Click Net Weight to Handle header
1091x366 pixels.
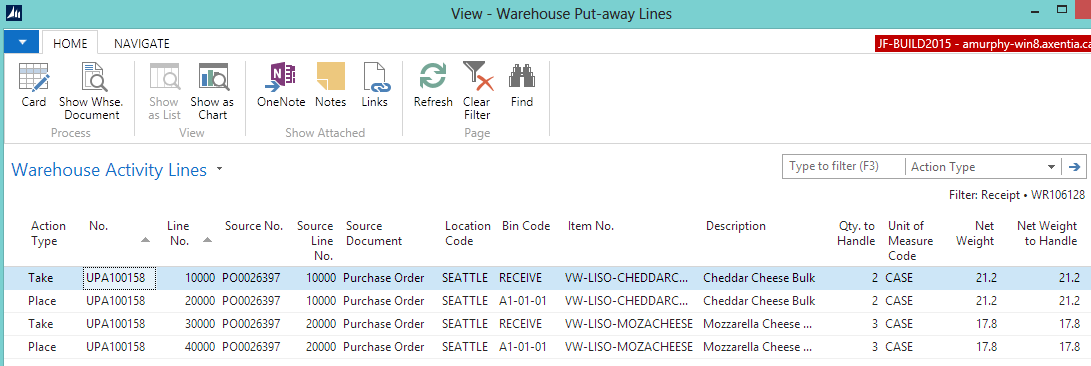pyautogui.click(x=1047, y=233)
